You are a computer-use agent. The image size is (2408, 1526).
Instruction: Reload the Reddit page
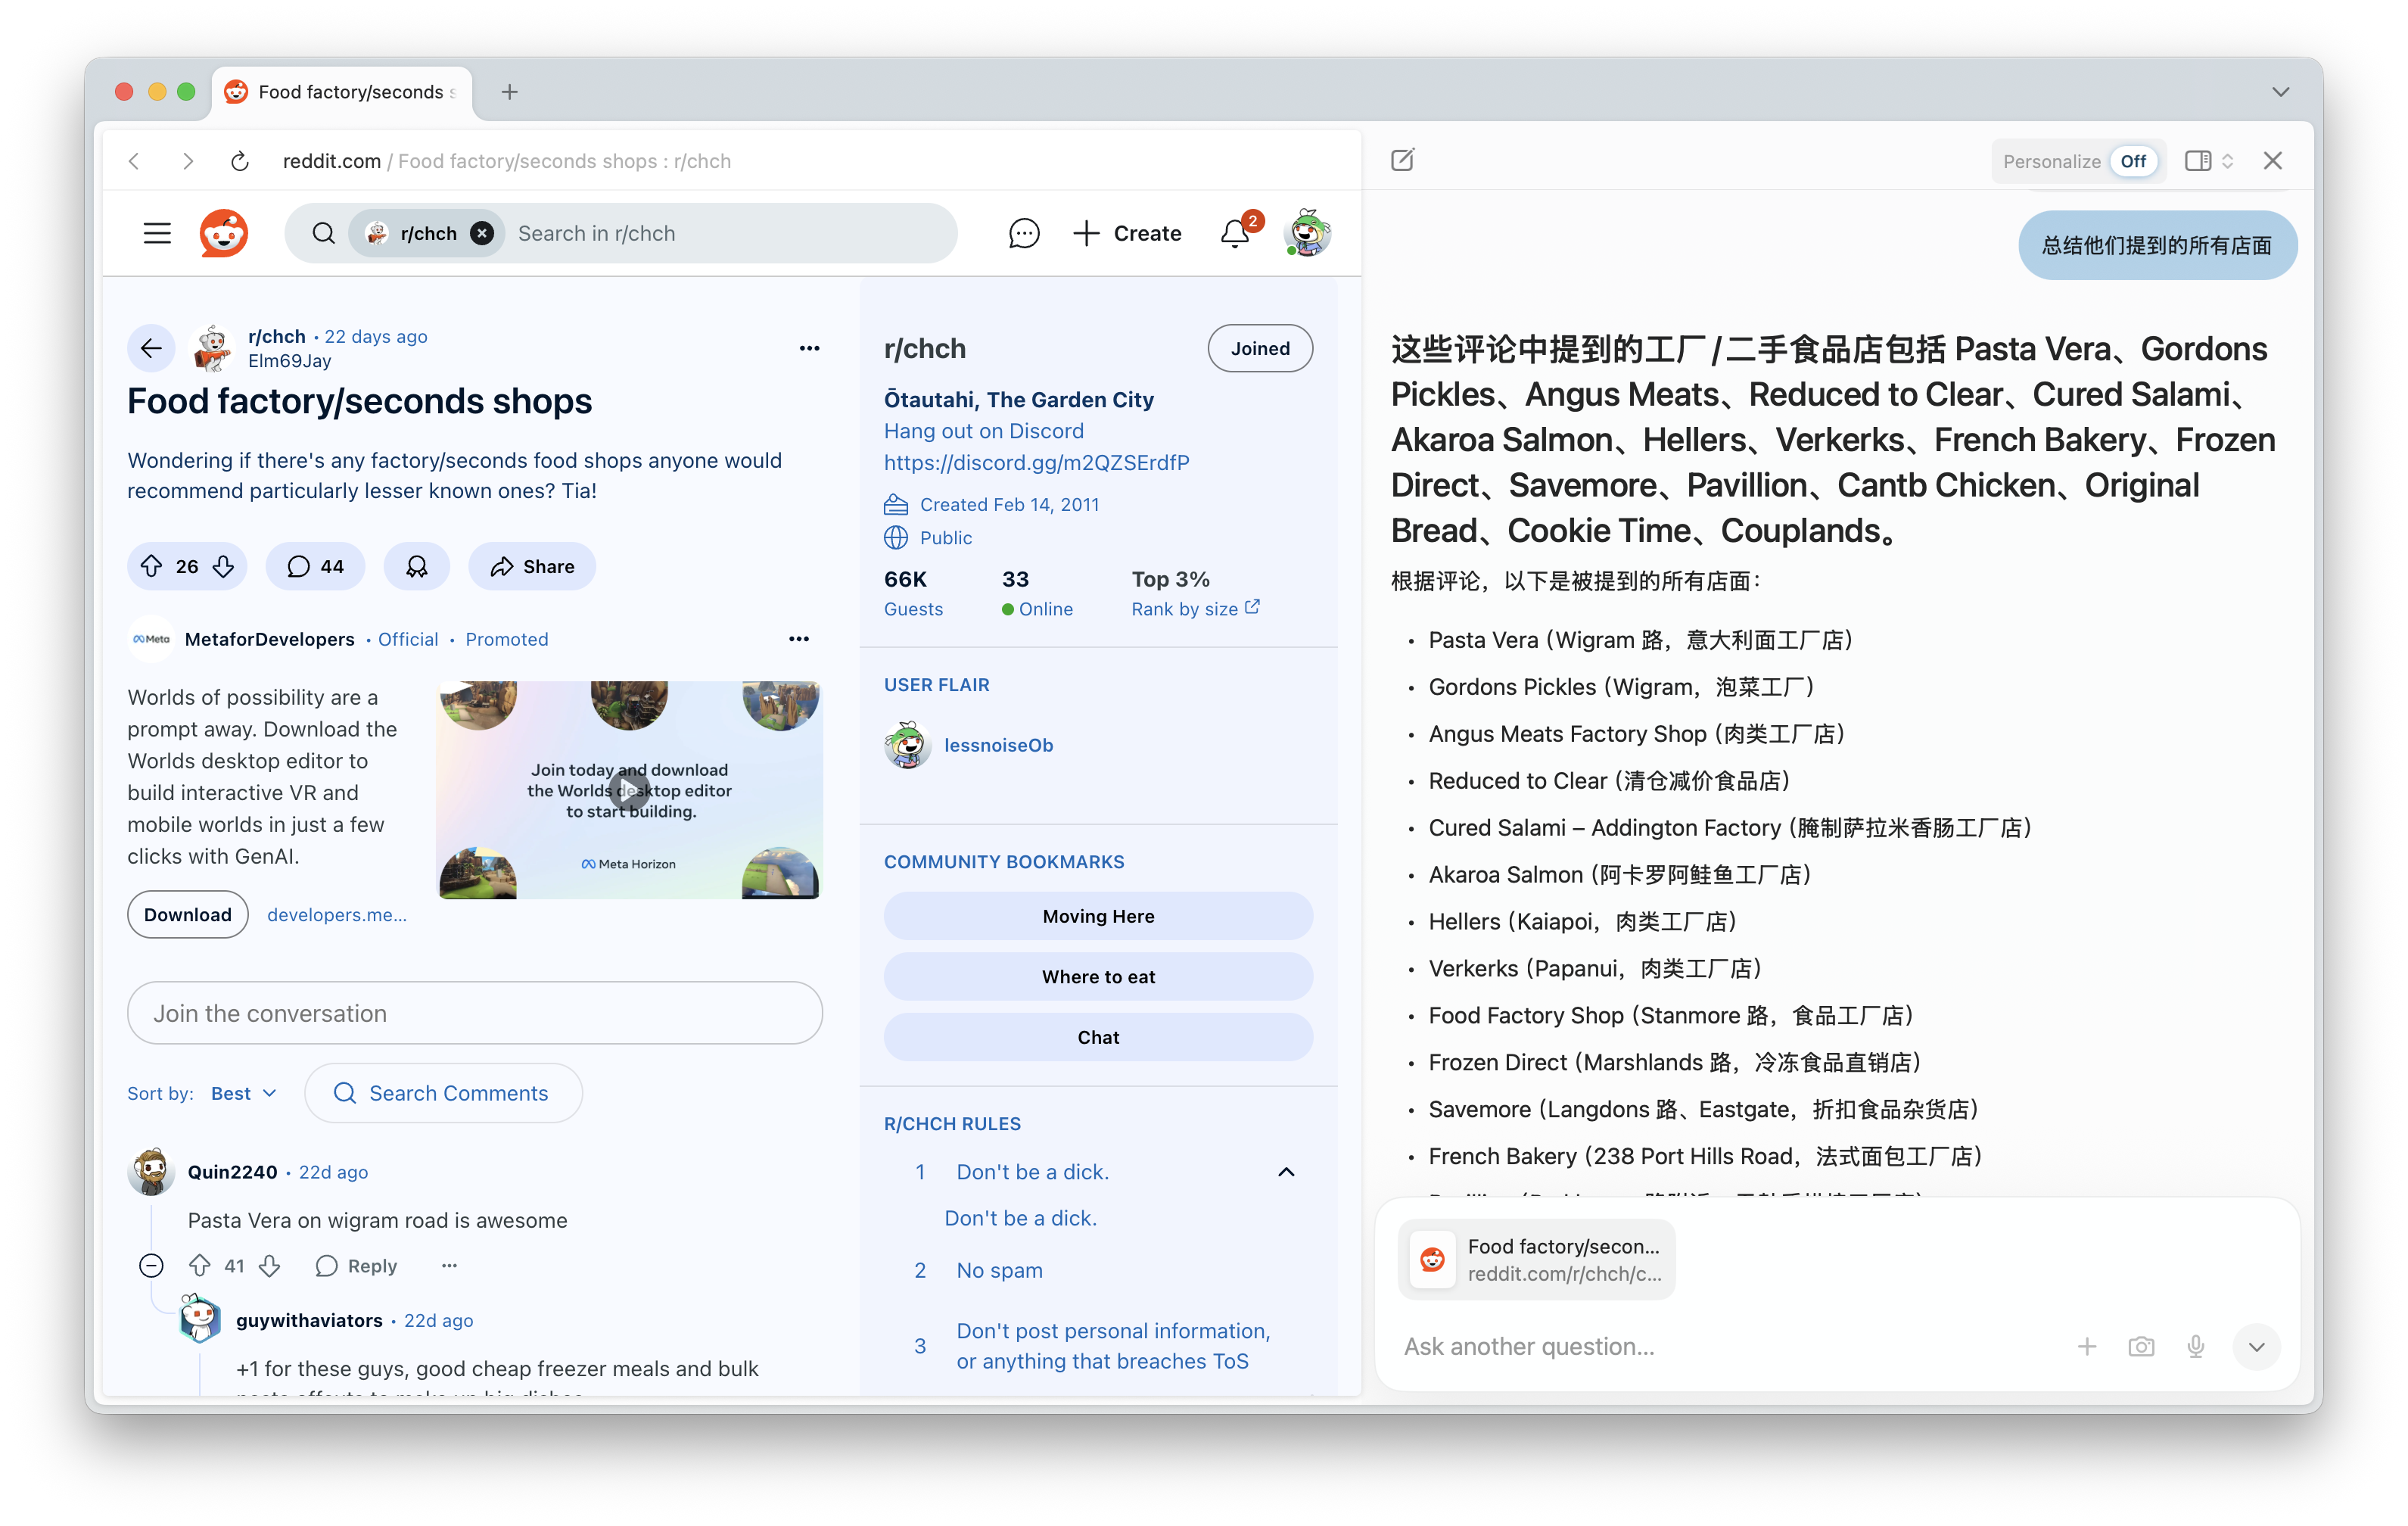coord(240,161)
